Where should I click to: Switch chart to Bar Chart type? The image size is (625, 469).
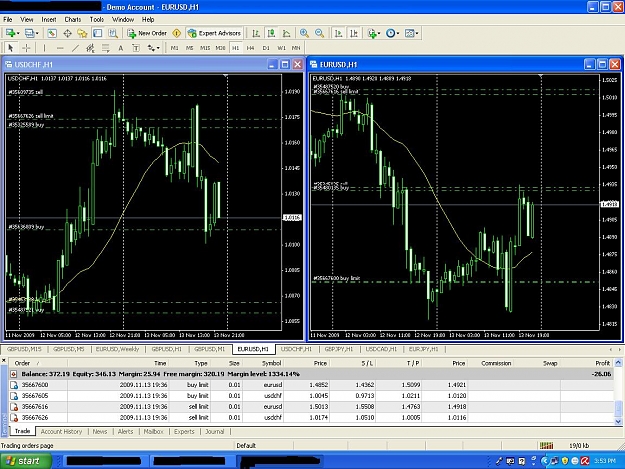tap(256, 33)
